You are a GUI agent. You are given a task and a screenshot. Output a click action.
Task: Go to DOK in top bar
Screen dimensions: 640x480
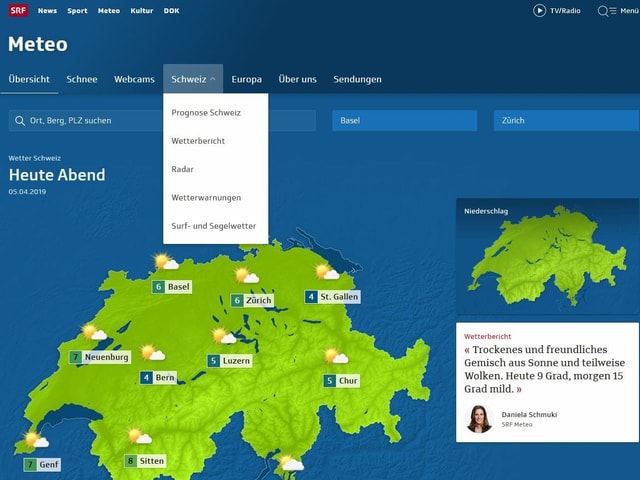171,11
